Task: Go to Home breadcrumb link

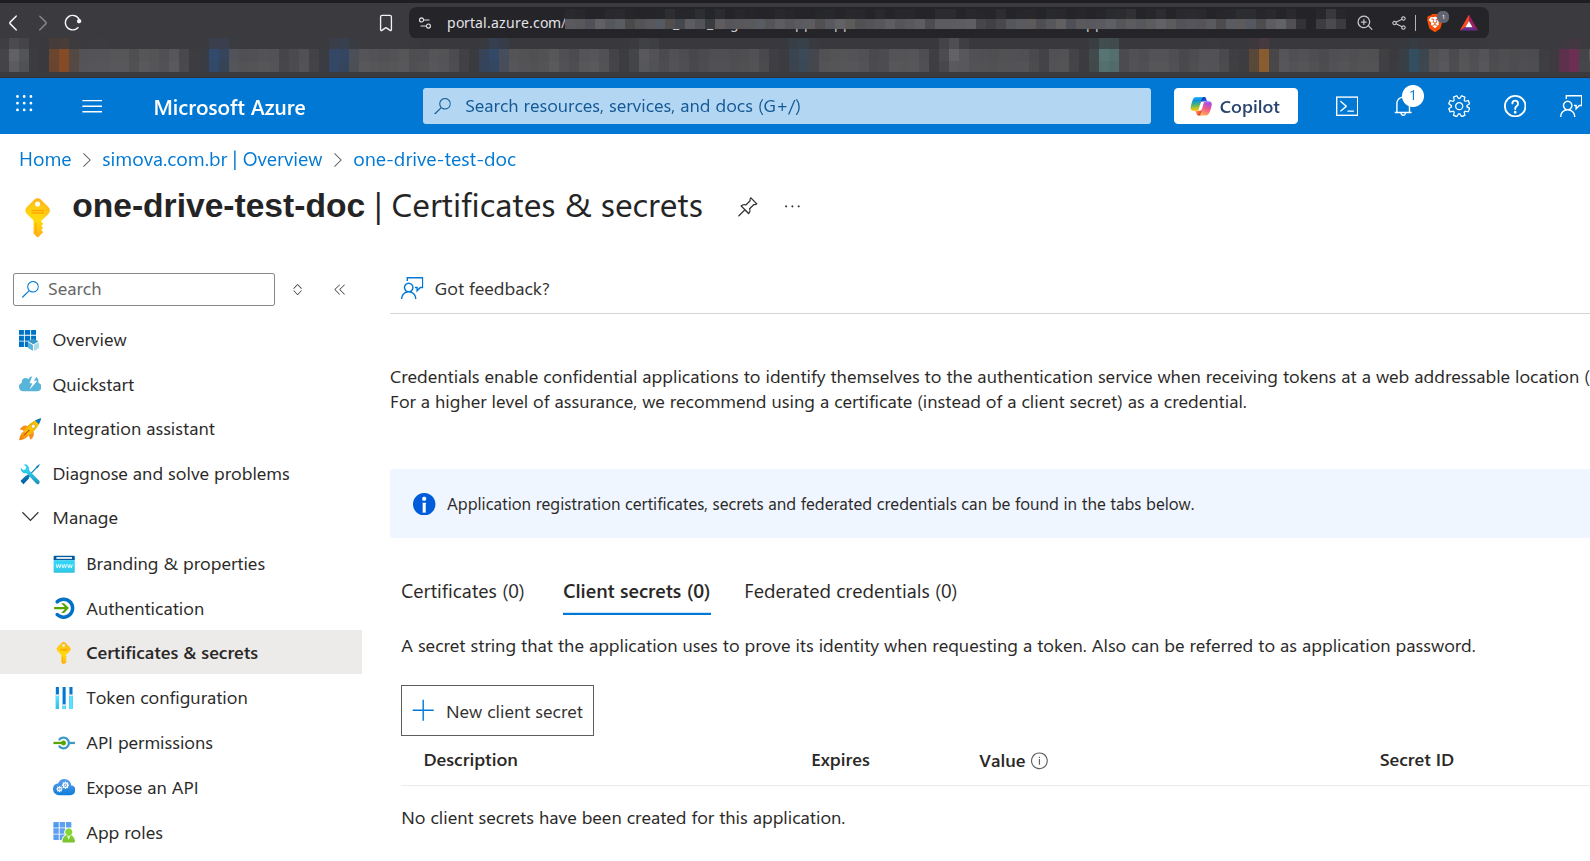Action: pos(45,160)
